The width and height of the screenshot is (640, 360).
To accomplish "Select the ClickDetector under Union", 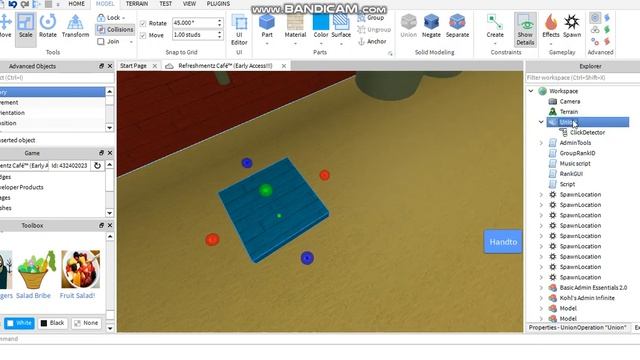I will [x=587, y=132].
